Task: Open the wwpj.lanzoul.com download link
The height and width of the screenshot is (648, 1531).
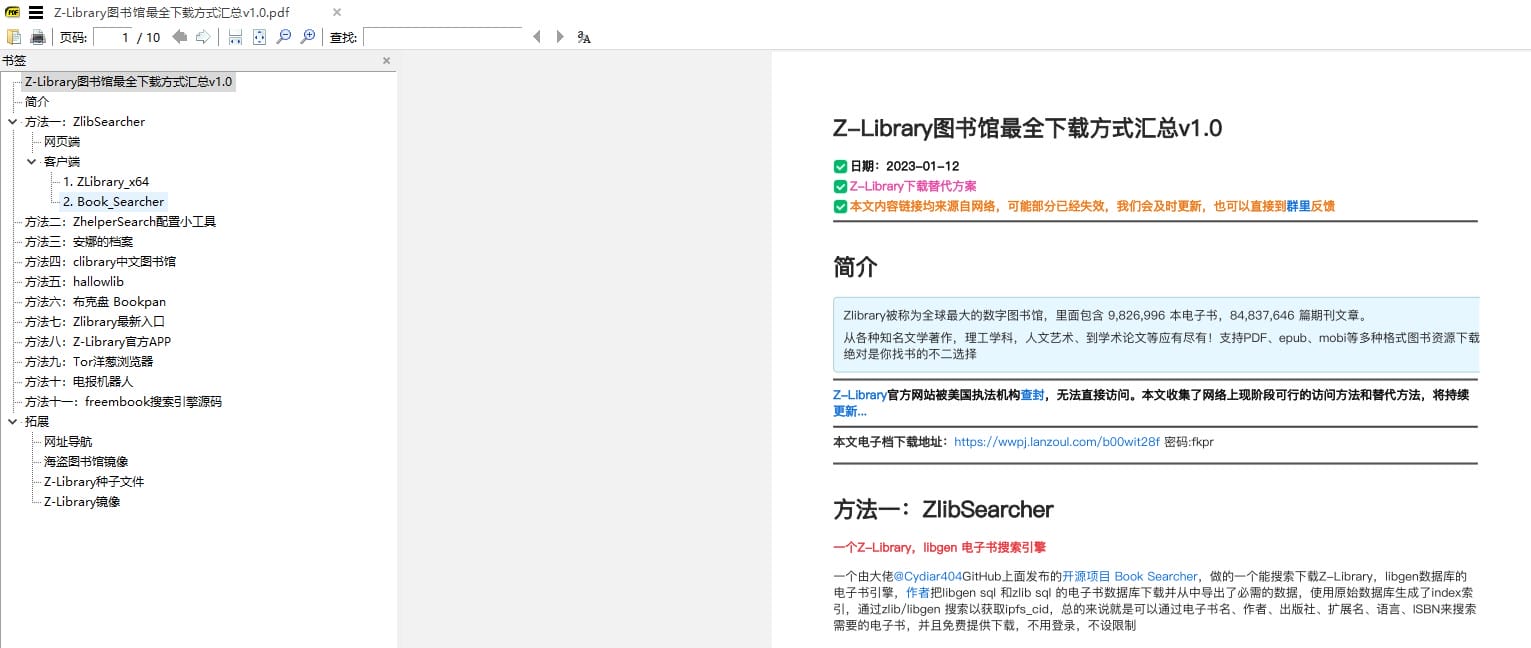Action: coord(1057,441)
